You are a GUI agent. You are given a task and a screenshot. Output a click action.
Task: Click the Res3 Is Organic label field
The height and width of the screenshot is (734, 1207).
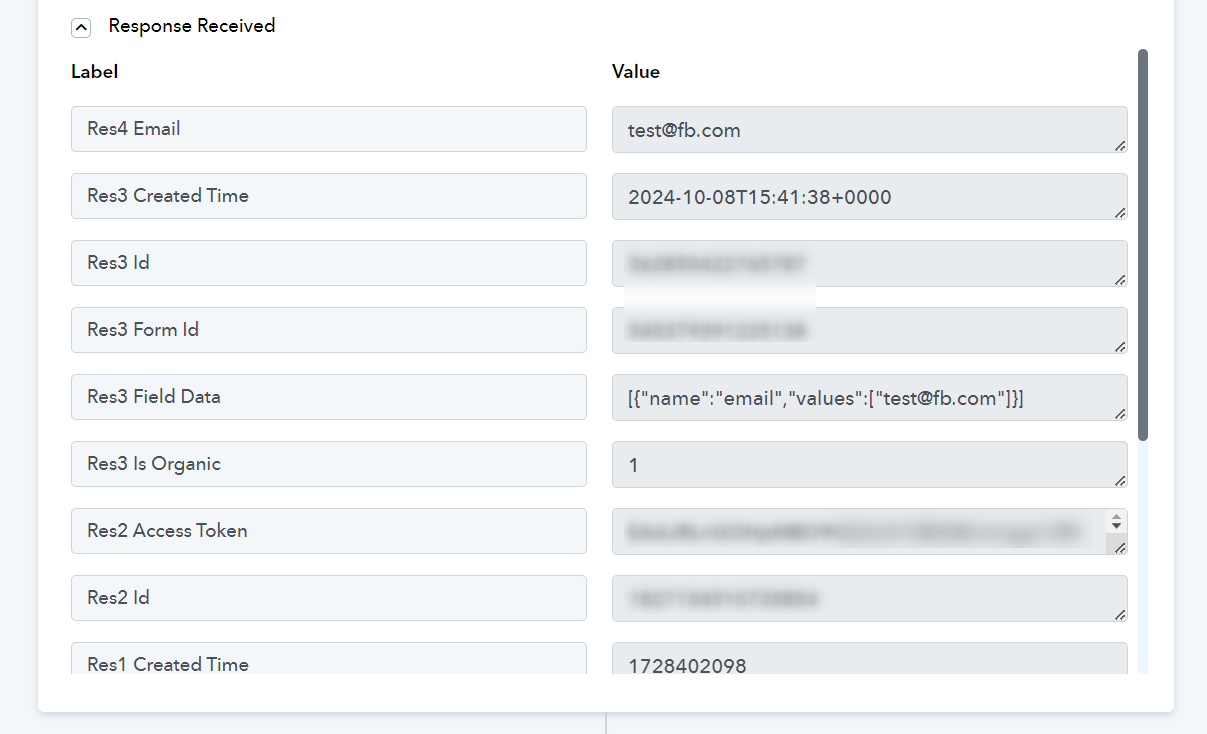pyautogui.click(x=329, y=464)
